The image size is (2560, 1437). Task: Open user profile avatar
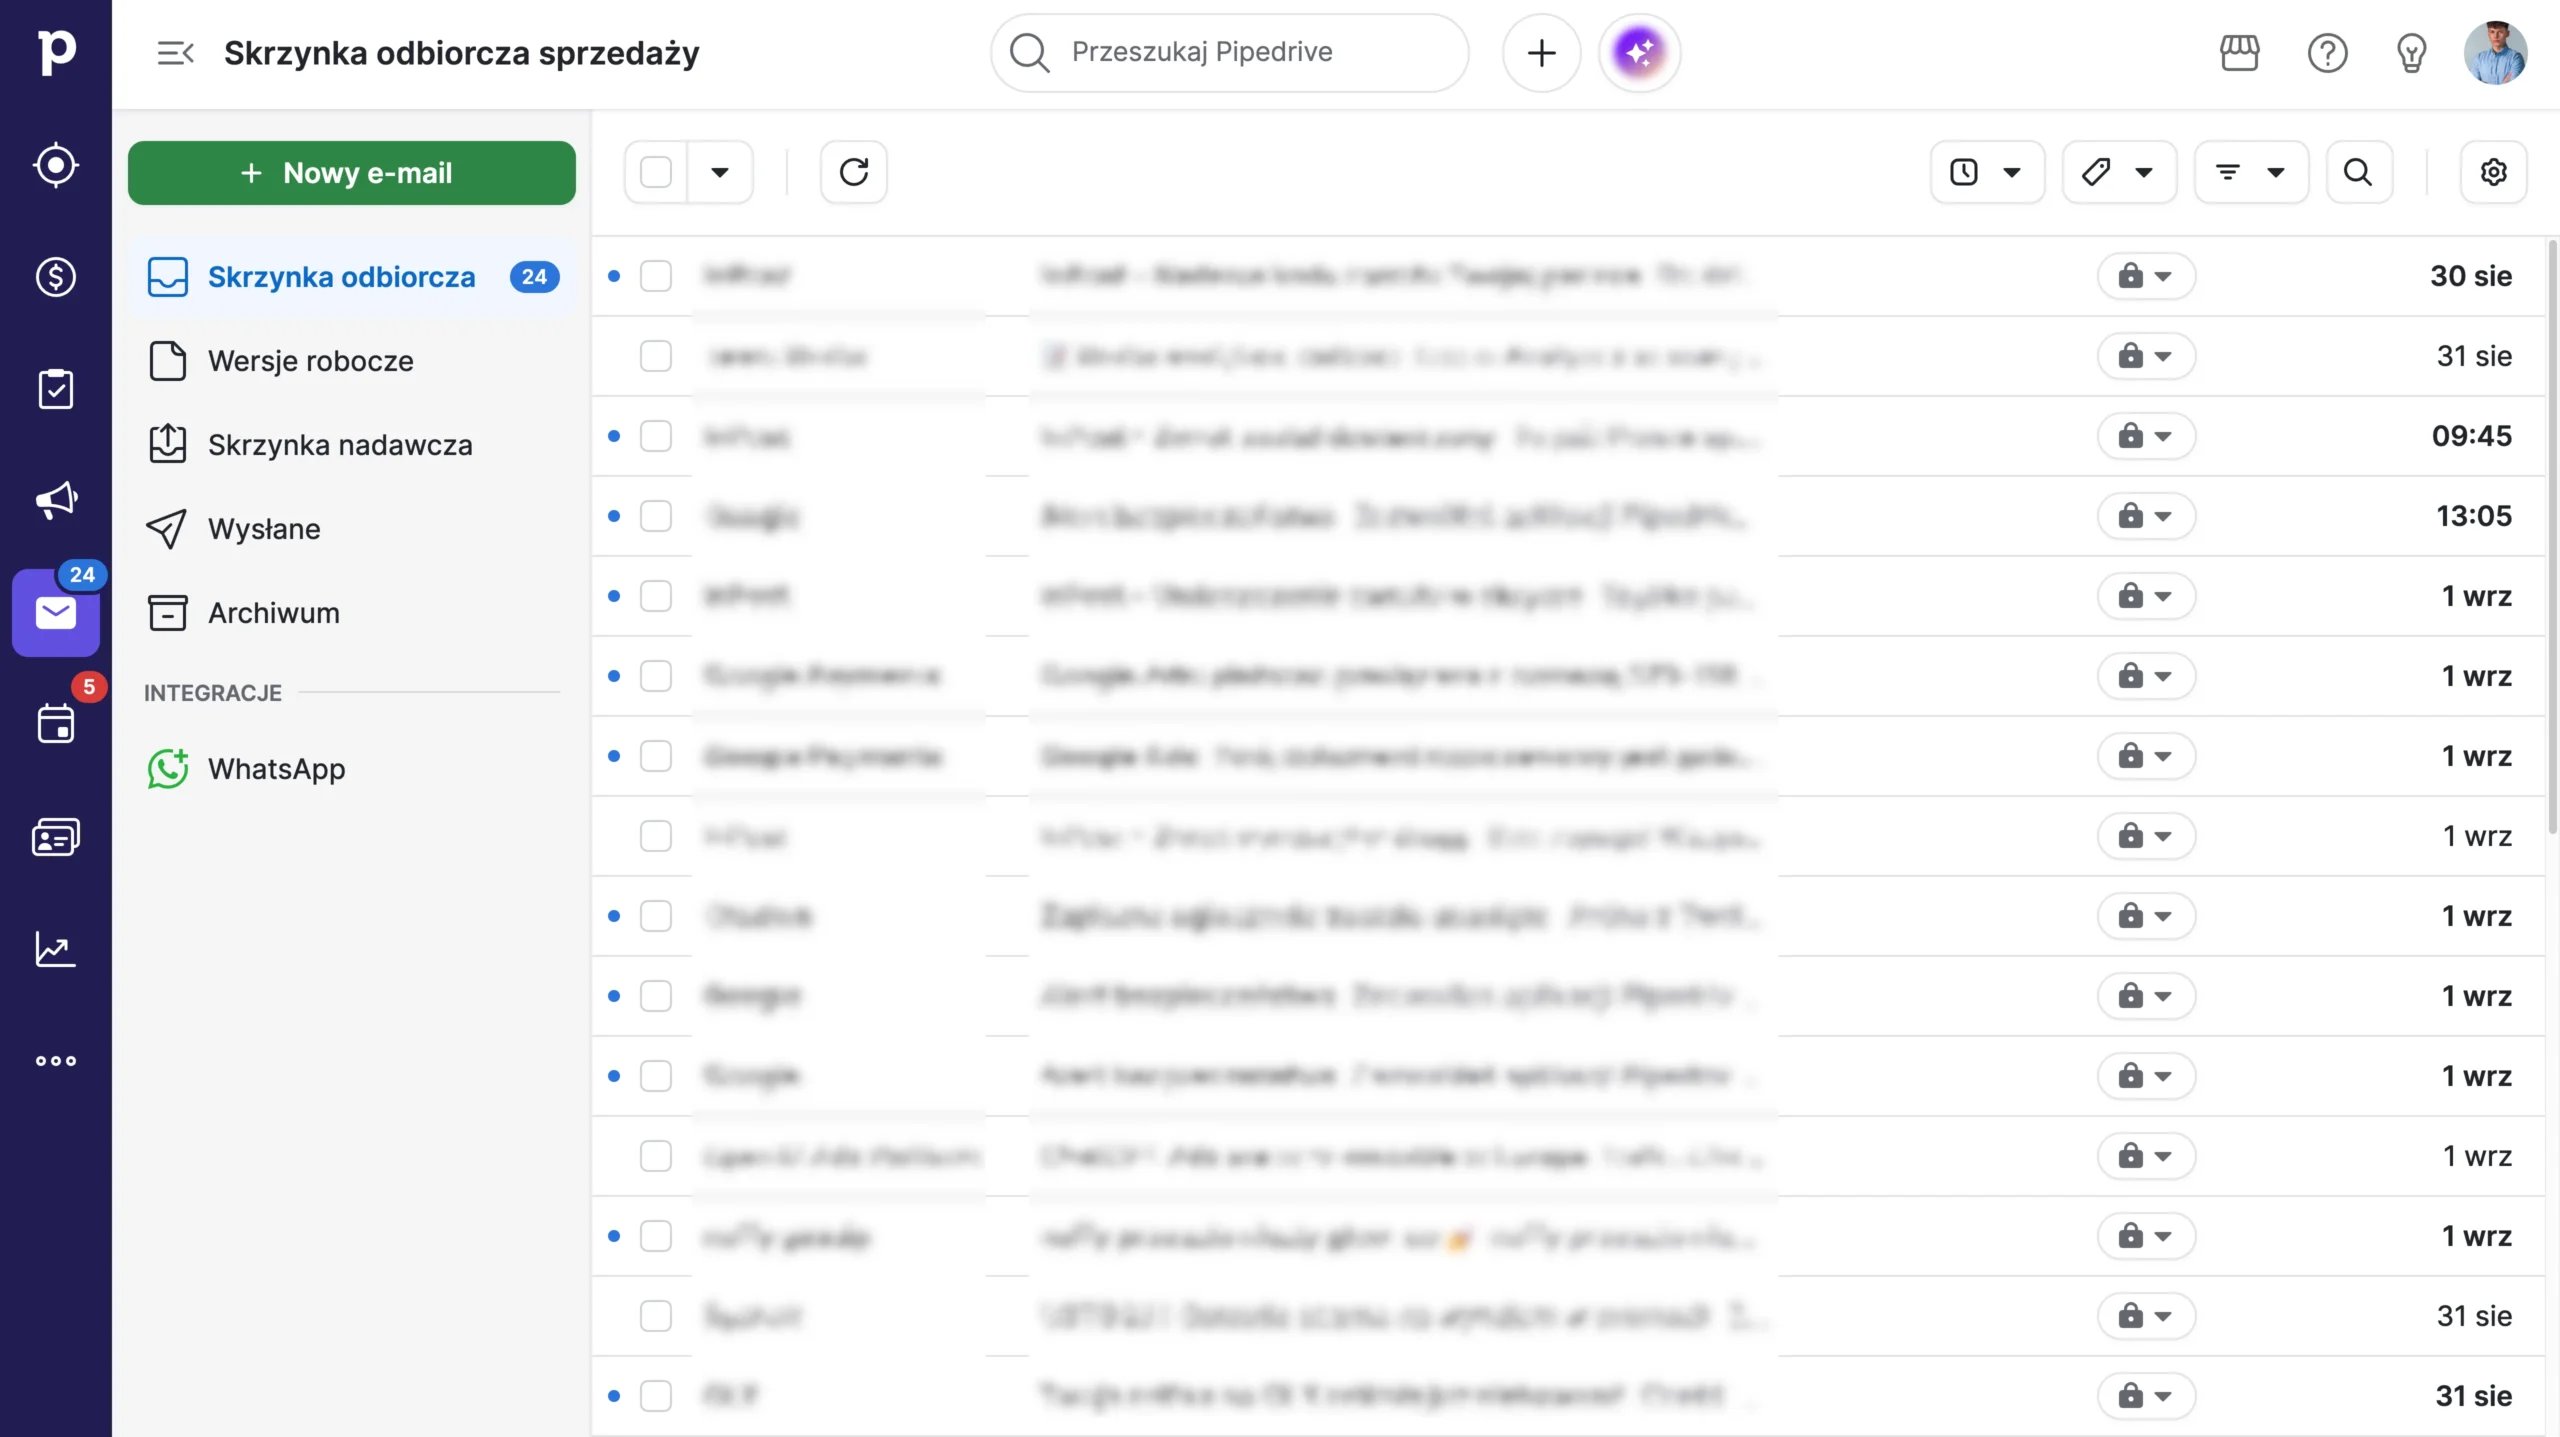pos(2496,53)
